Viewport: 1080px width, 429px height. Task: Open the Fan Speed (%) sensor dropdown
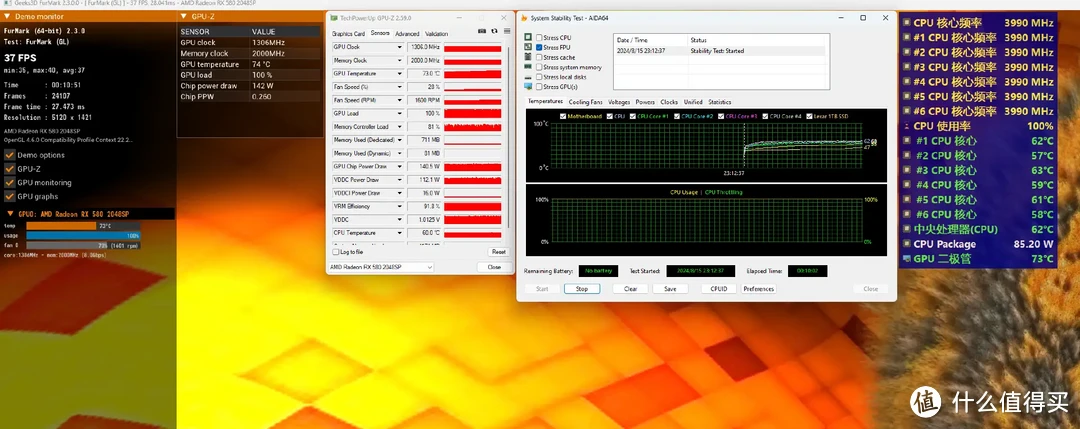399,87
